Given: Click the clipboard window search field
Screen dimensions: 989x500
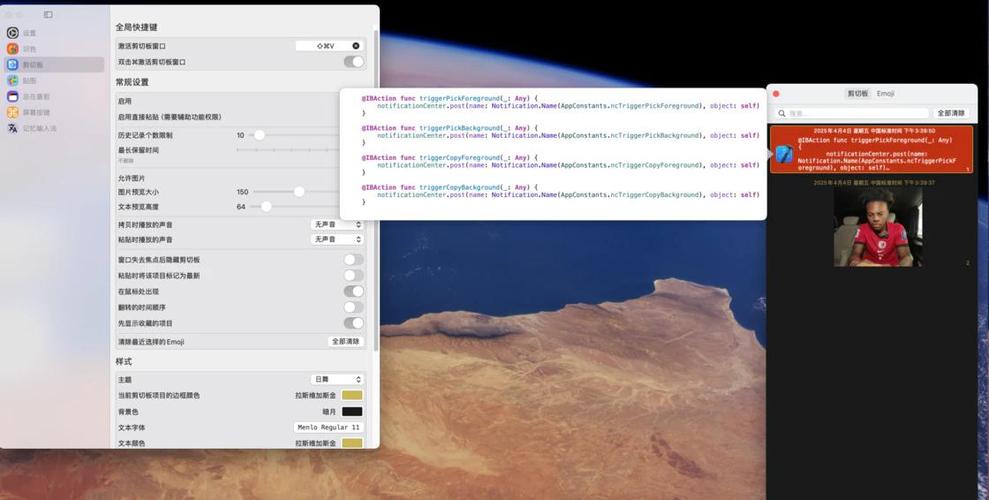Looking at the screenshot, I should click(852, 113).
